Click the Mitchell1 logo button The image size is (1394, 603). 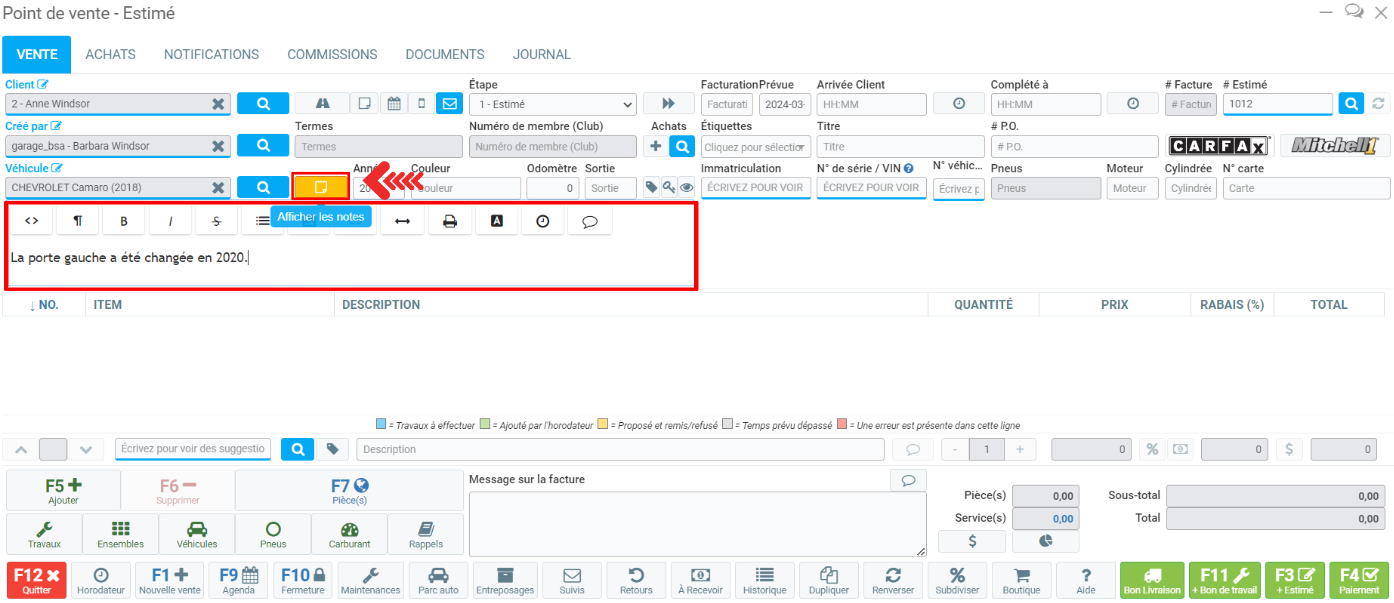[1335, 146]
